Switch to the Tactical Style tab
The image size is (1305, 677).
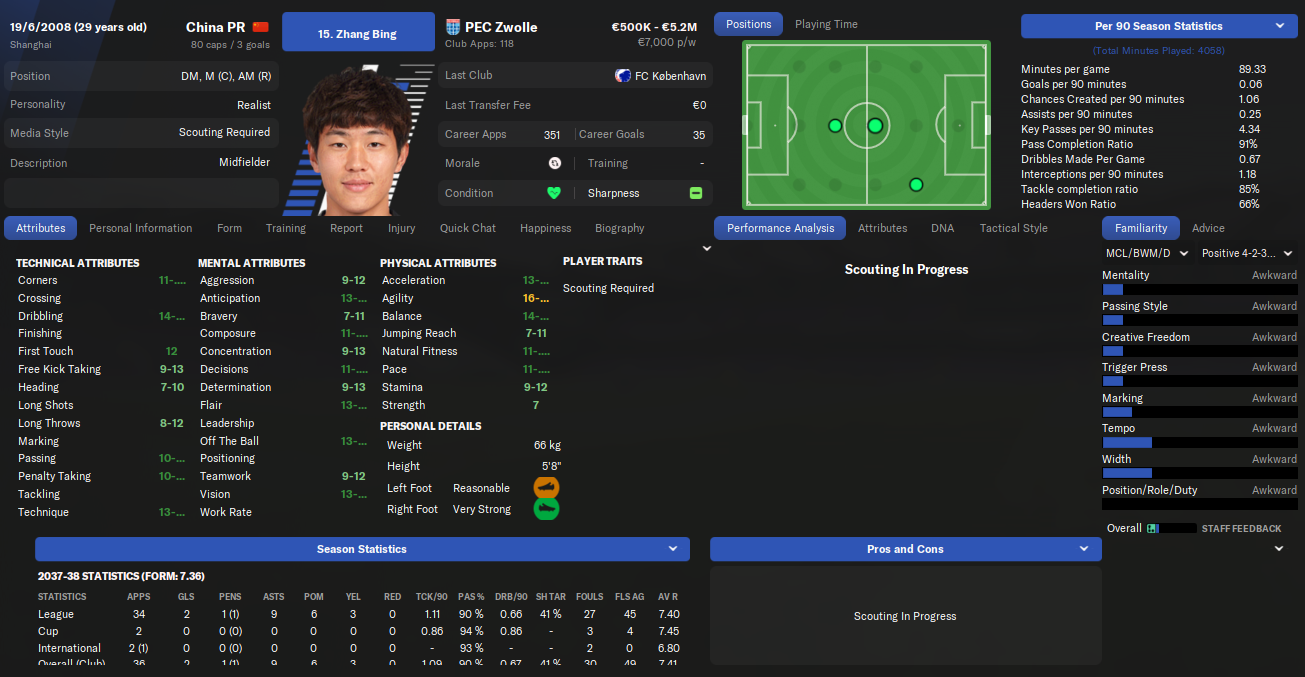click(x=1014, y=228)
